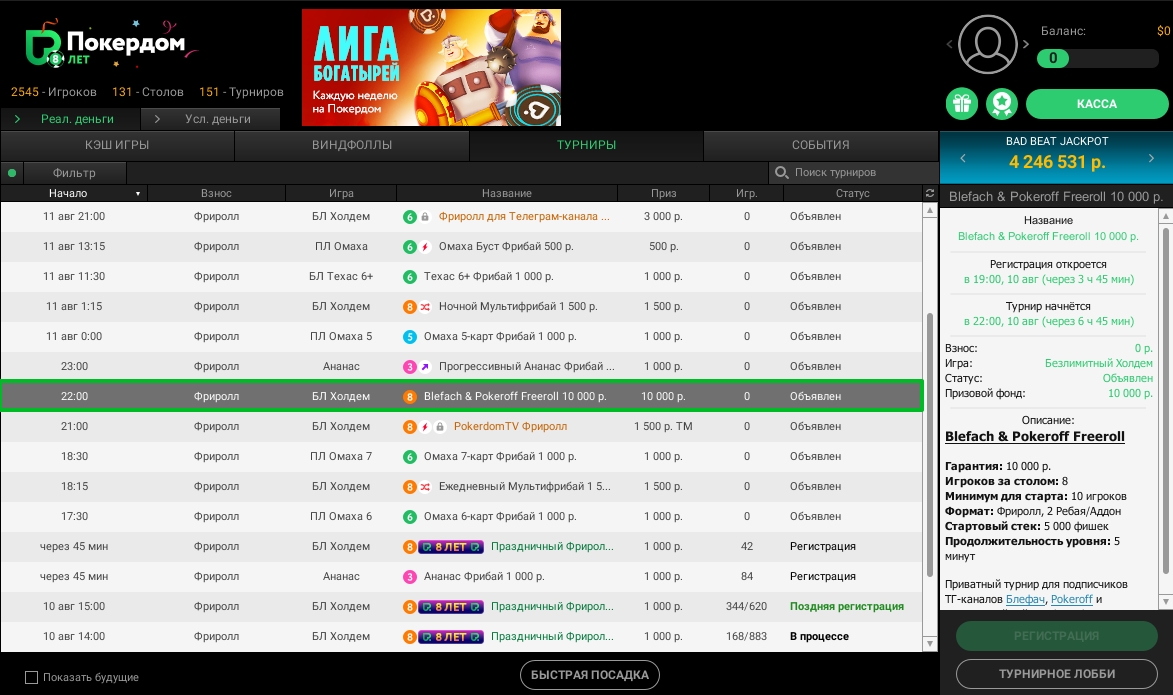Screen dimensions: 1173x695
Task: Click 6-max icon on Omaha 7-card row
Action: pyautogui.click(x=410, y=456)
